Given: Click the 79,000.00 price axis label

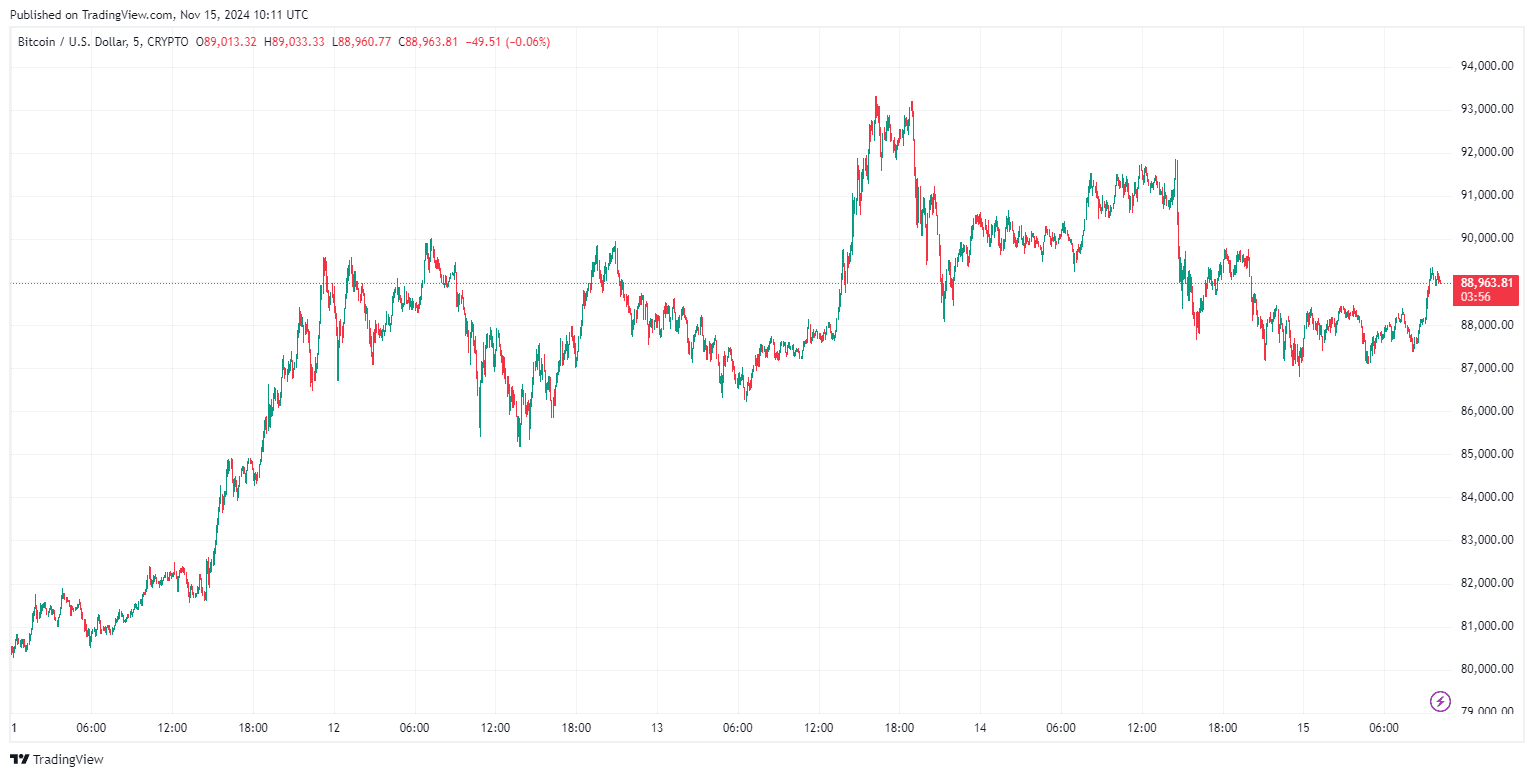Looking at the screenshot, I should pos(1485,712).
